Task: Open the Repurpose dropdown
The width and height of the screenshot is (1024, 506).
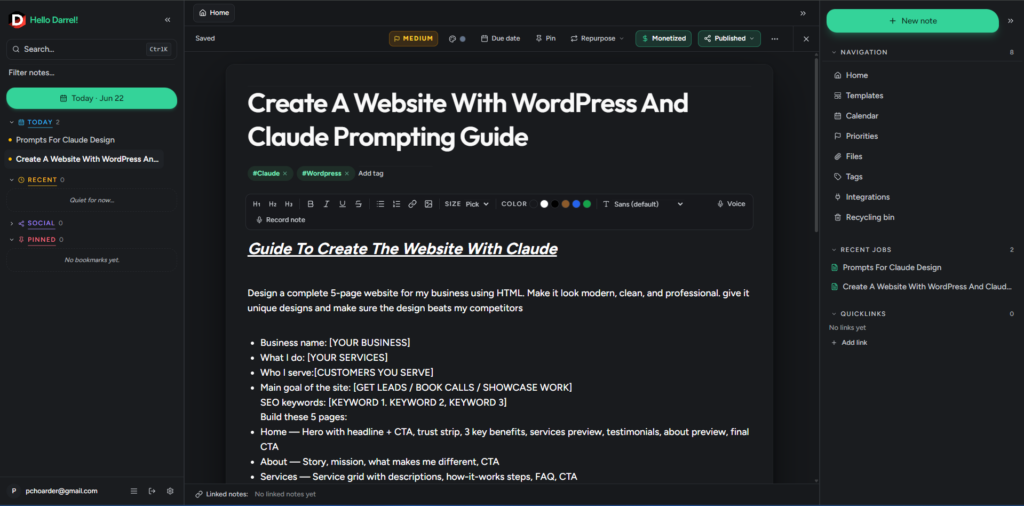Action: tap(597, 39)
